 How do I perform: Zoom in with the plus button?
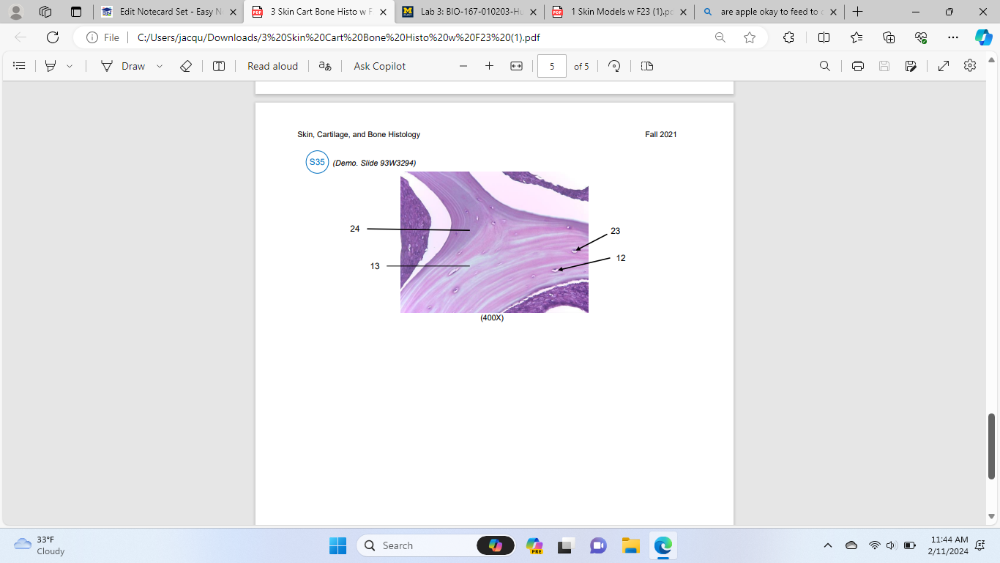click(489, 66)
